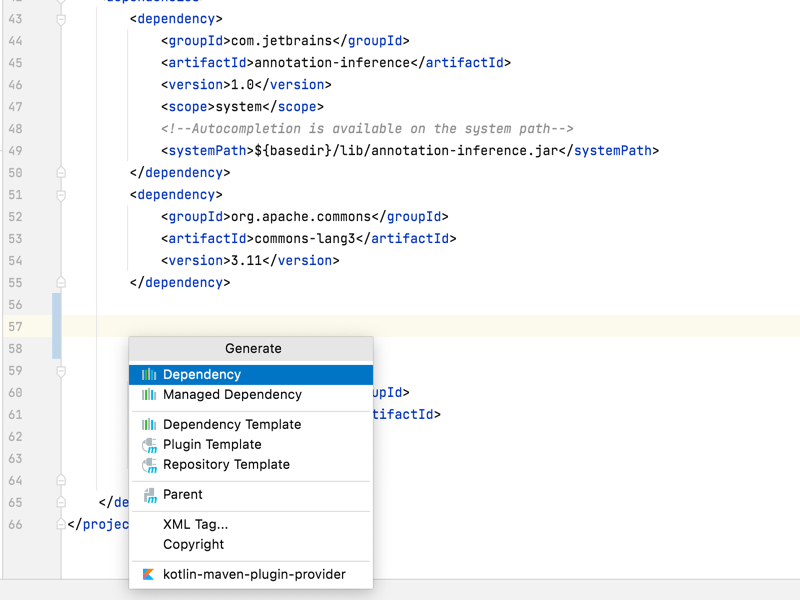The width and height of the screenshot is (800, 600).
Task: Click the Repository Template Maven icon
Action: (149, 465)
